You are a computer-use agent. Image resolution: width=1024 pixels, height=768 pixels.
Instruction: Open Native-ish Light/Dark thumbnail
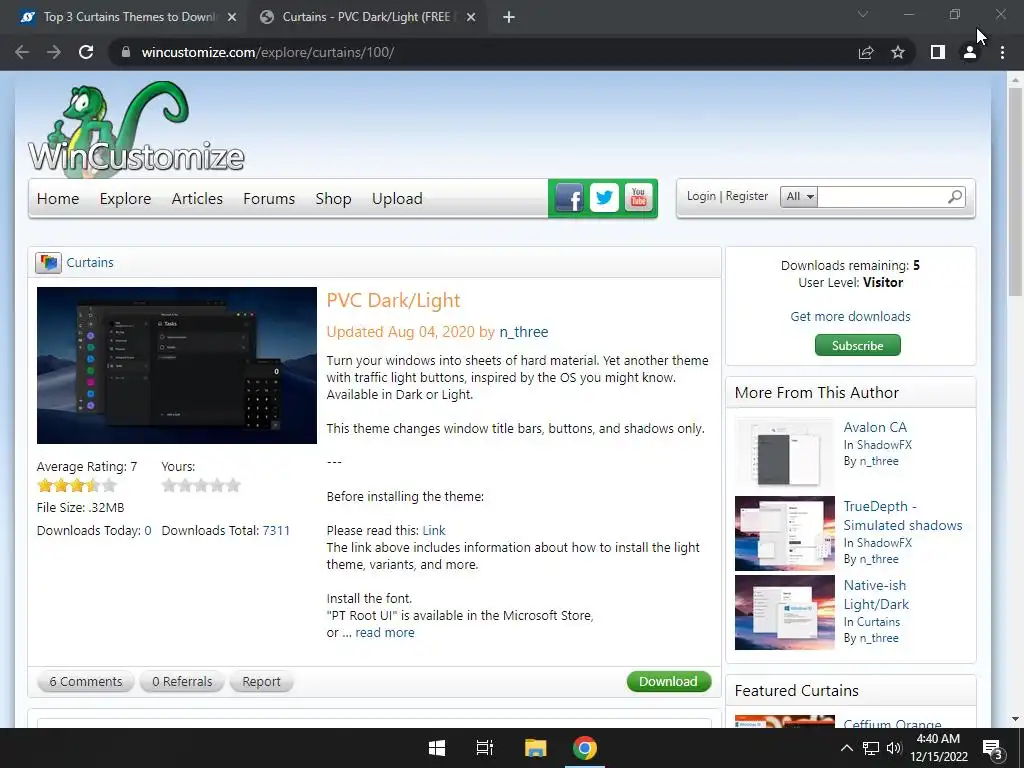point(785,612)
